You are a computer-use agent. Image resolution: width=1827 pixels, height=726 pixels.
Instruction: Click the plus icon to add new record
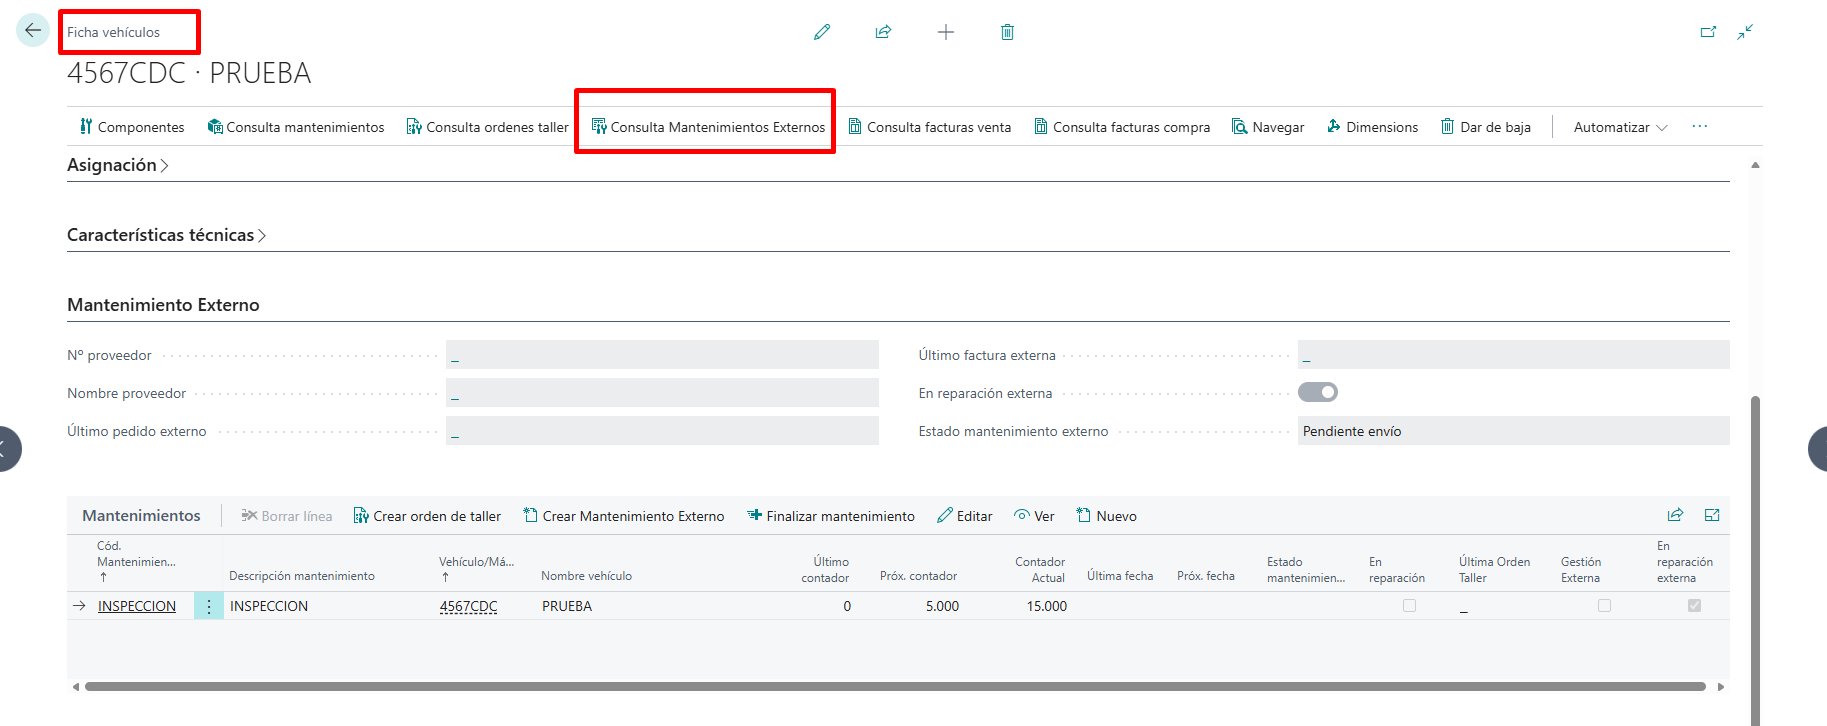pyautogui.click(x=946, y=32)
